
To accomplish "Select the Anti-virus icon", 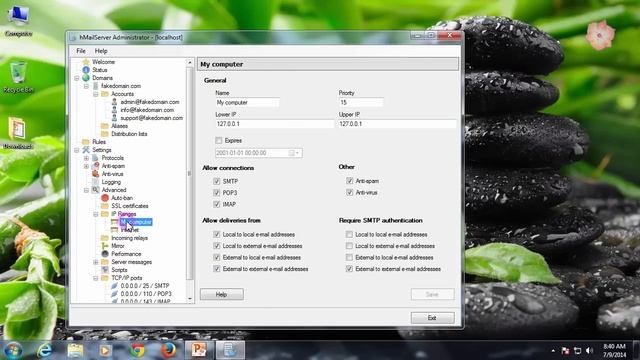I will pos(96,174).
